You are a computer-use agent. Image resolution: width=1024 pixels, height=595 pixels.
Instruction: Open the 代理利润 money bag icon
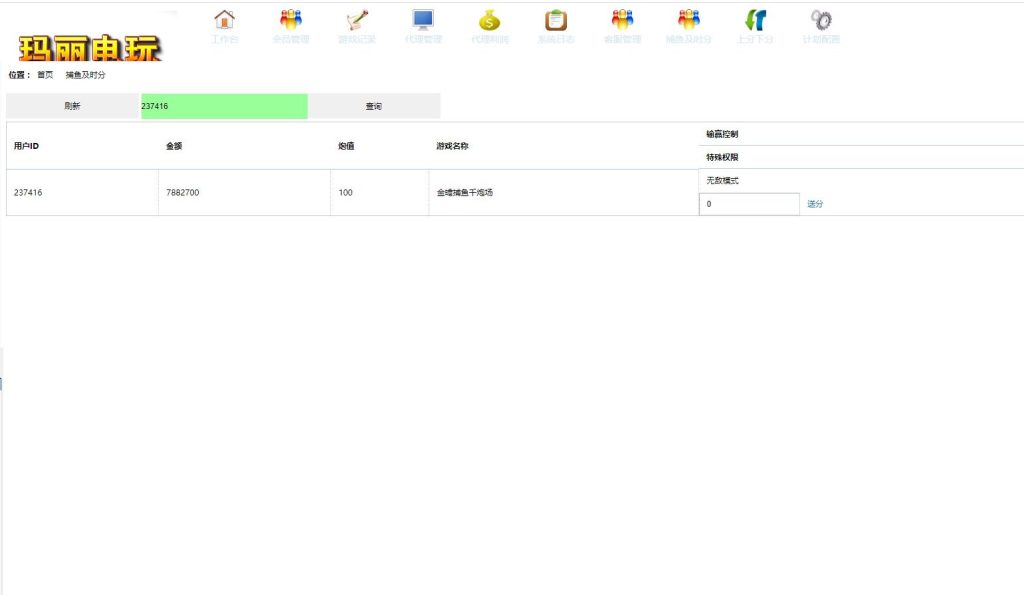489,20
